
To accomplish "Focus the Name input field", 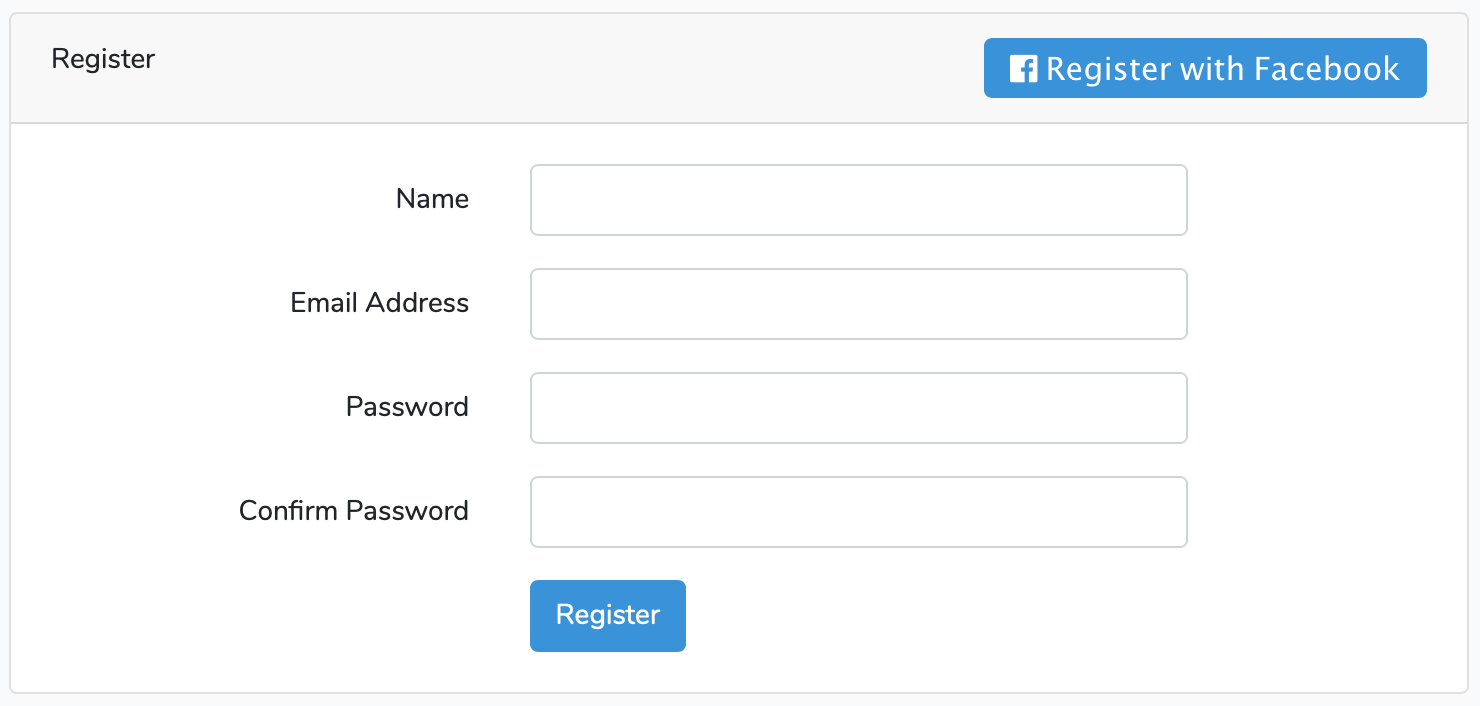I will 858,200.
